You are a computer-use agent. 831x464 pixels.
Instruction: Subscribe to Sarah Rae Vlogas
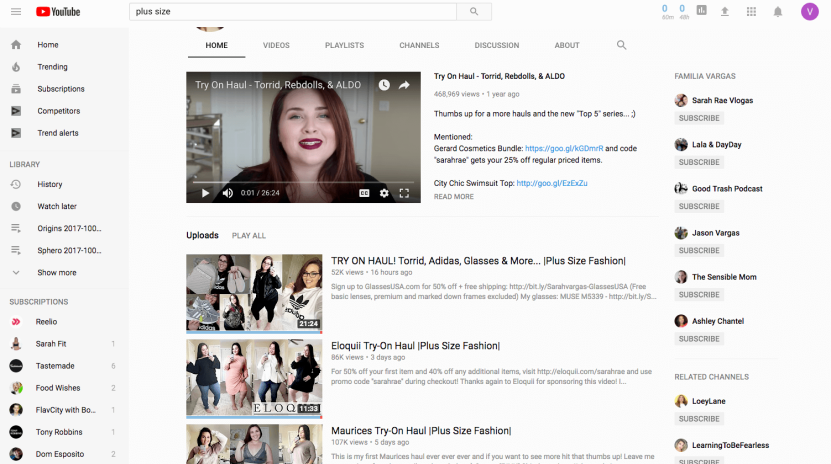[699, 118]
